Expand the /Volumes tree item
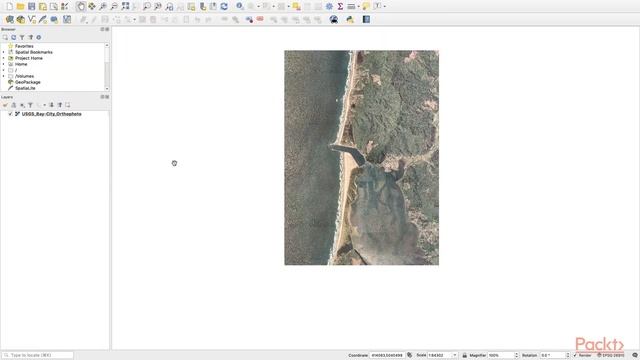640x360 pixels. tap(4, 76)
